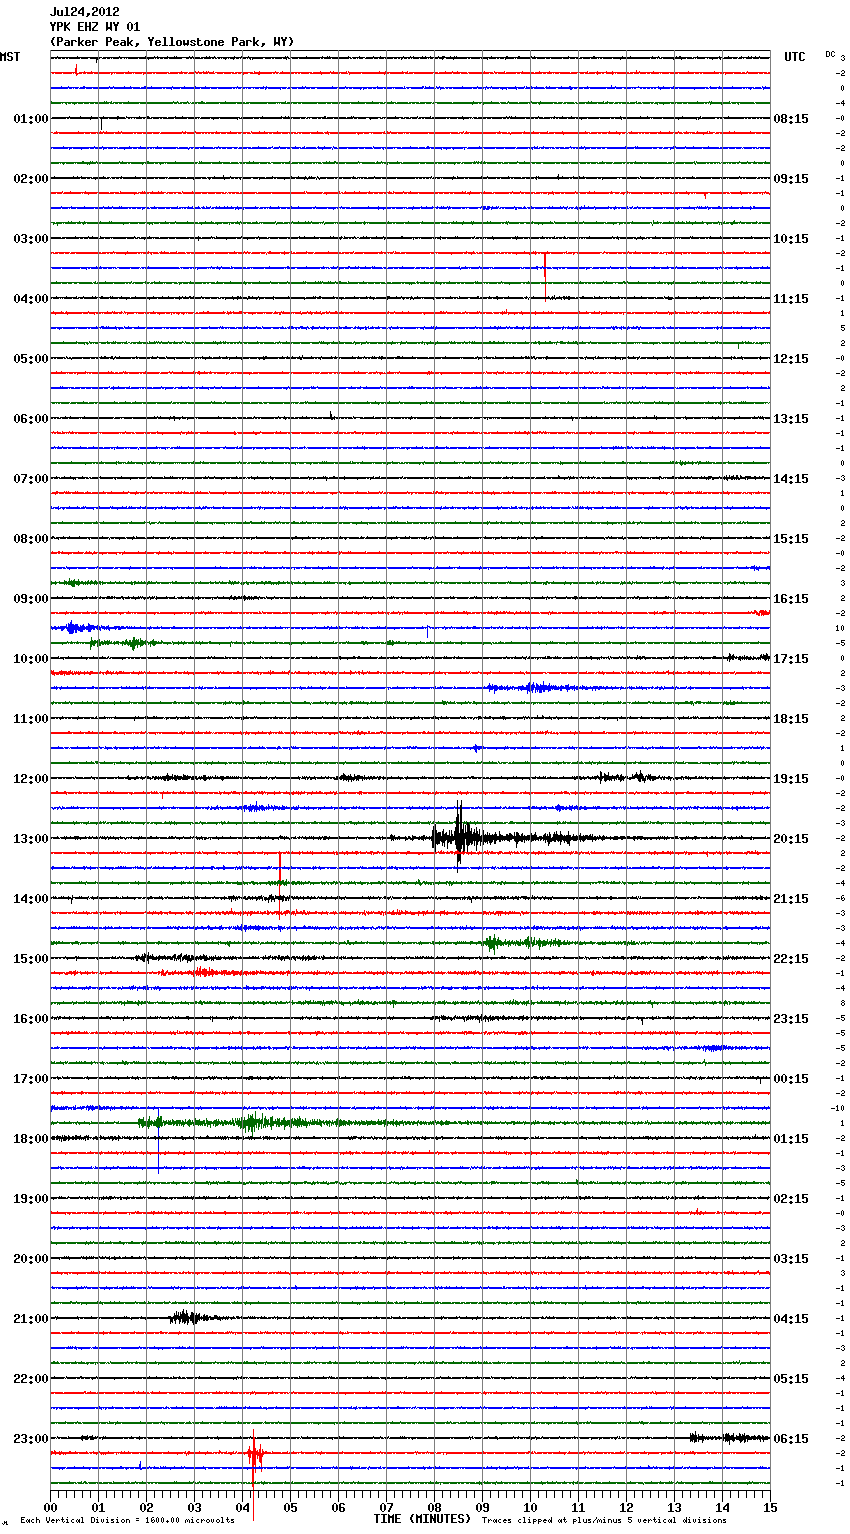Select the 20:00 MST time label
850x1534 pixels.
30,1259
